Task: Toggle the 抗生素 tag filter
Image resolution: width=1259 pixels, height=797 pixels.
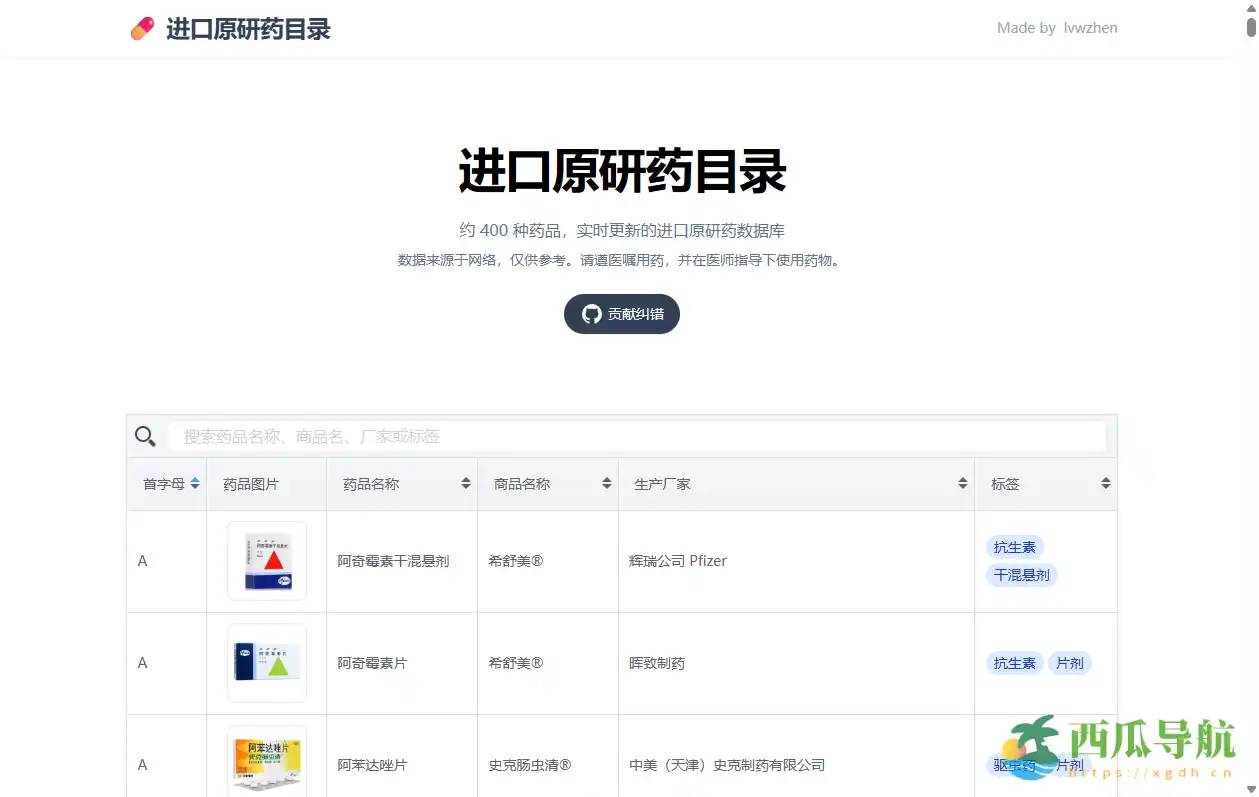Action: 1014,546
